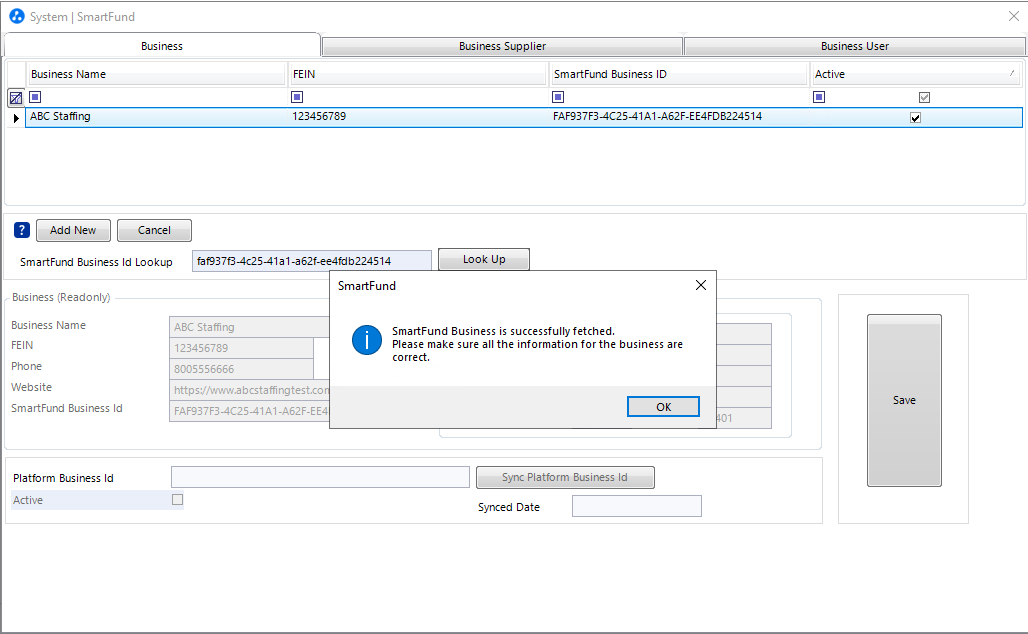Click the readonly Phone field 8005556666

point(241,369)
